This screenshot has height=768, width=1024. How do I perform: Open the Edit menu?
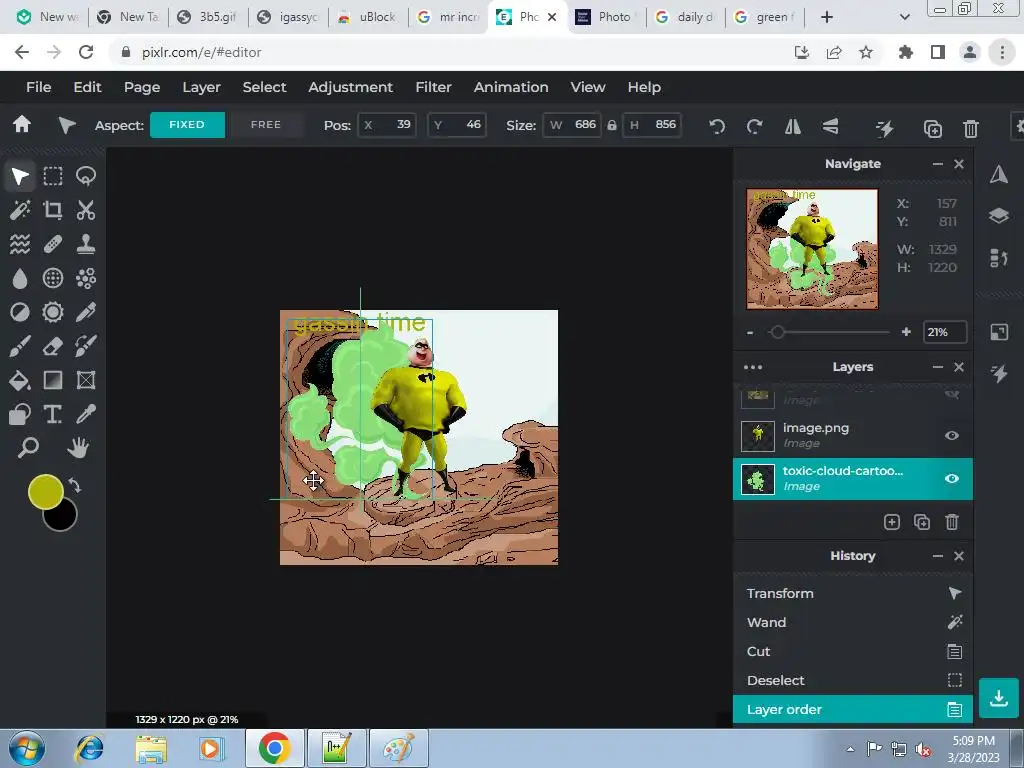(88, 87)
